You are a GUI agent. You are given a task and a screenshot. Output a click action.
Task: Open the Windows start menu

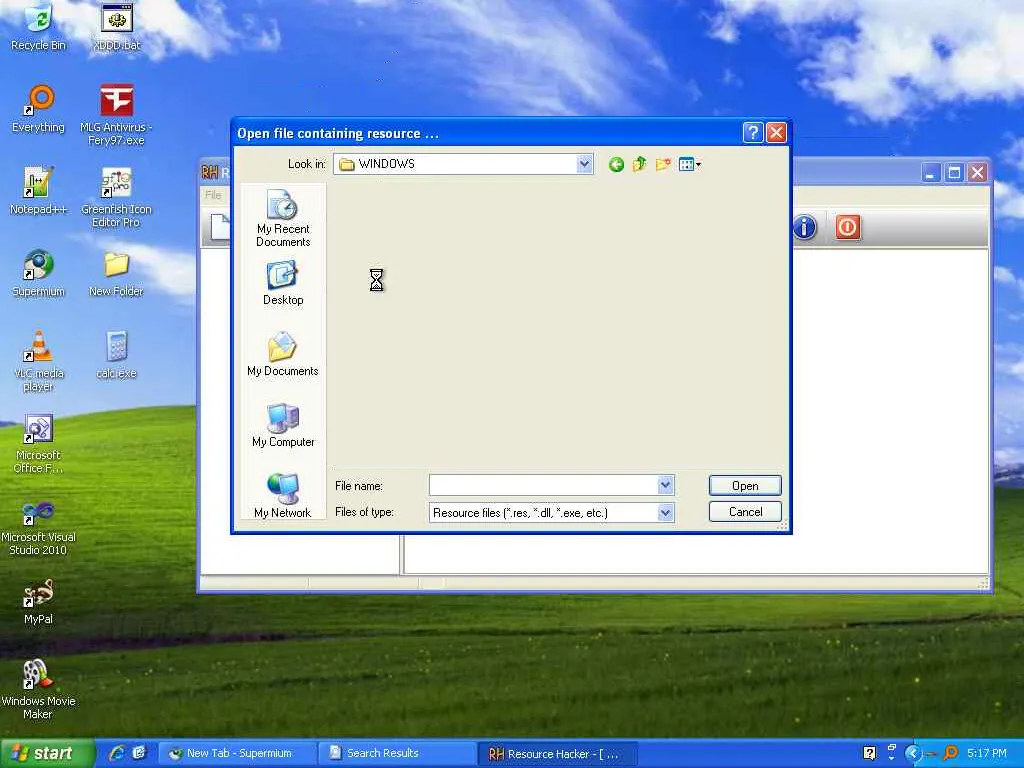(x=46, y=753)
